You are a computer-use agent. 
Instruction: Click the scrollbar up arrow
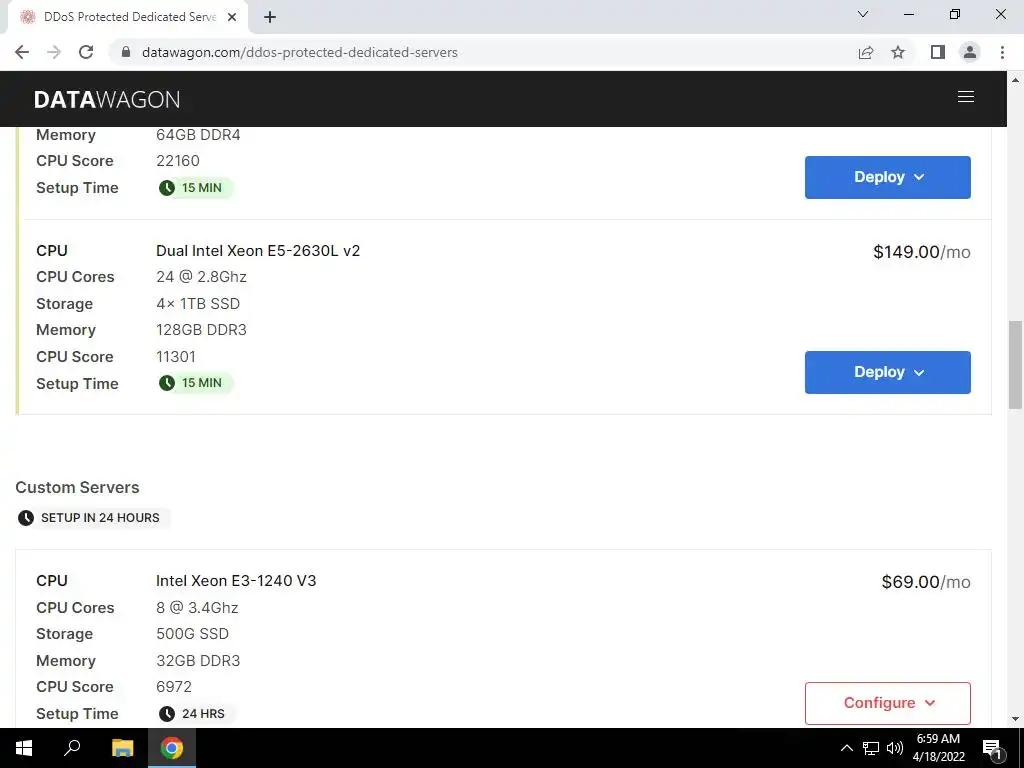click(1015, 80)
